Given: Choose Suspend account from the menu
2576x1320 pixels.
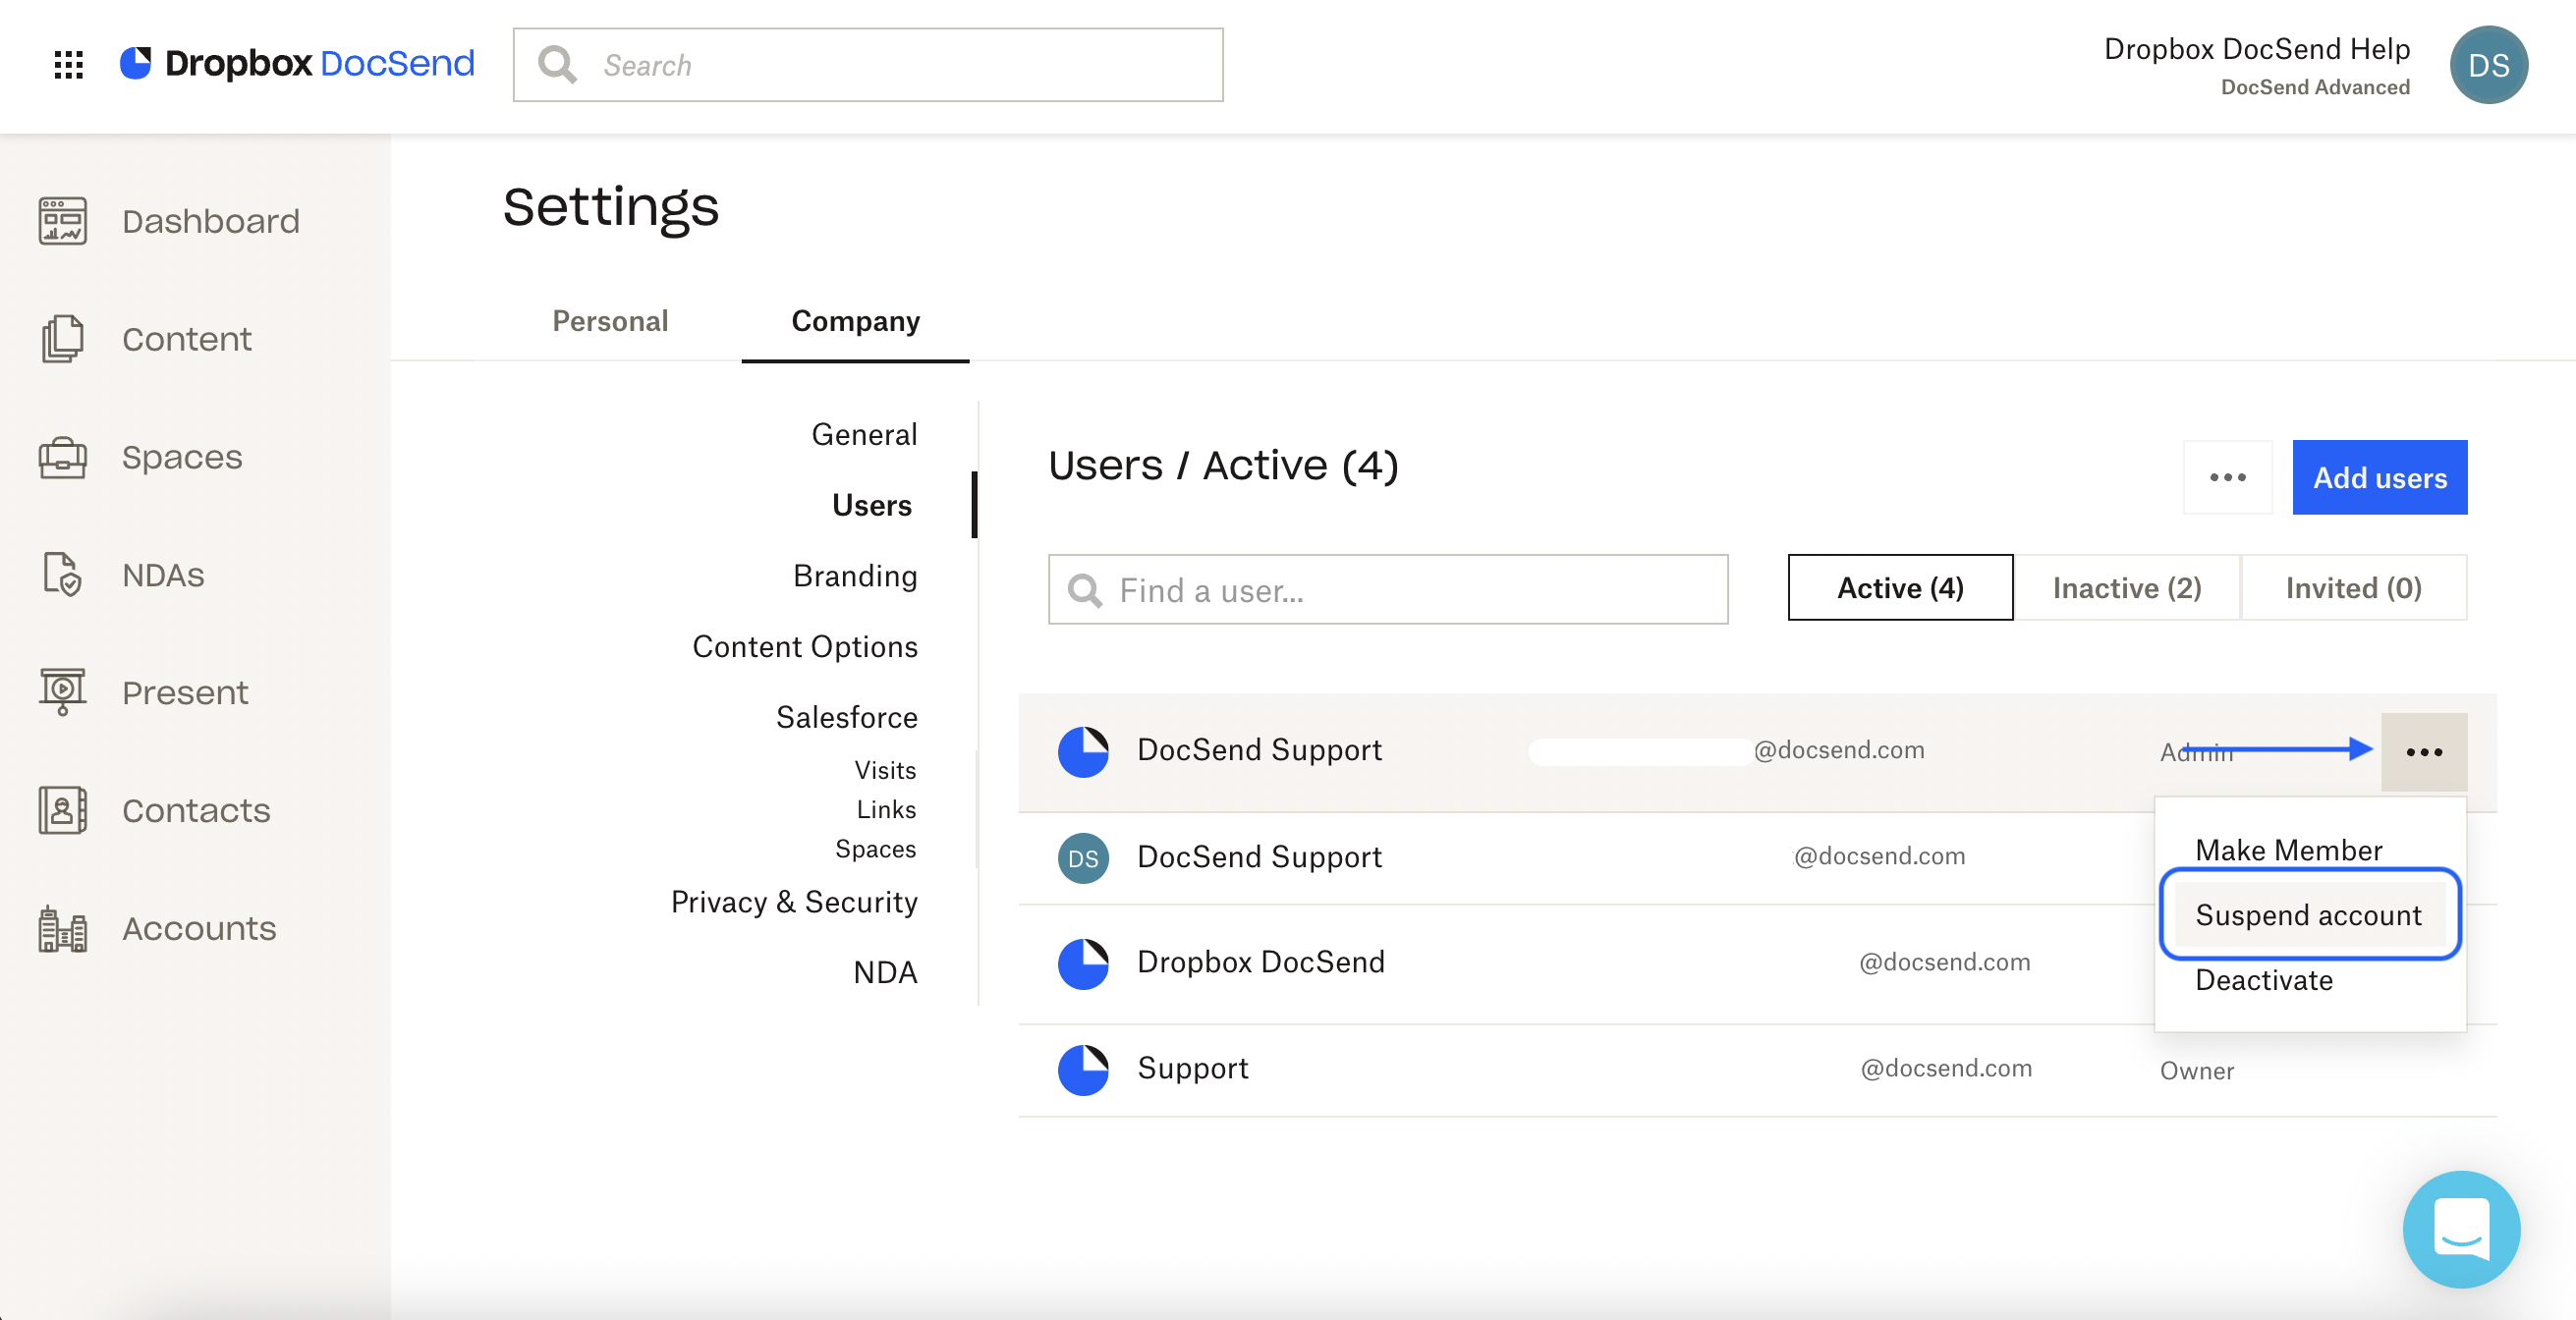Looking at the screenshot, I should coord(2308,914).
